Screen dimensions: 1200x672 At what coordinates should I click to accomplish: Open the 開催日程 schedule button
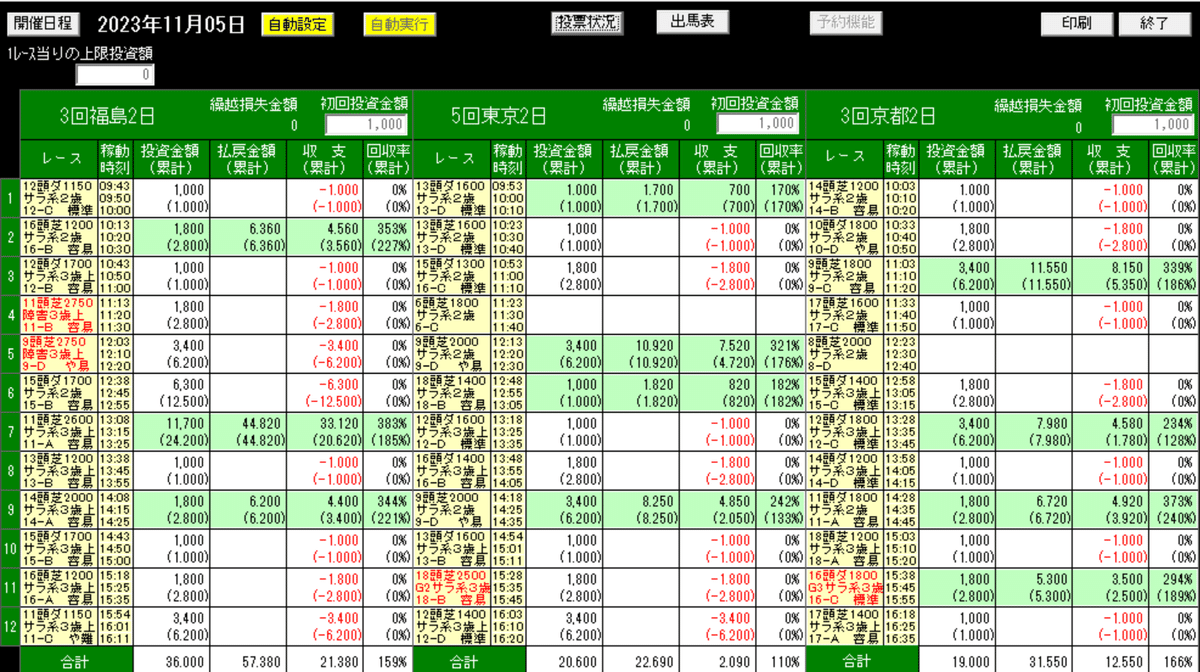[x=44, y=23]
